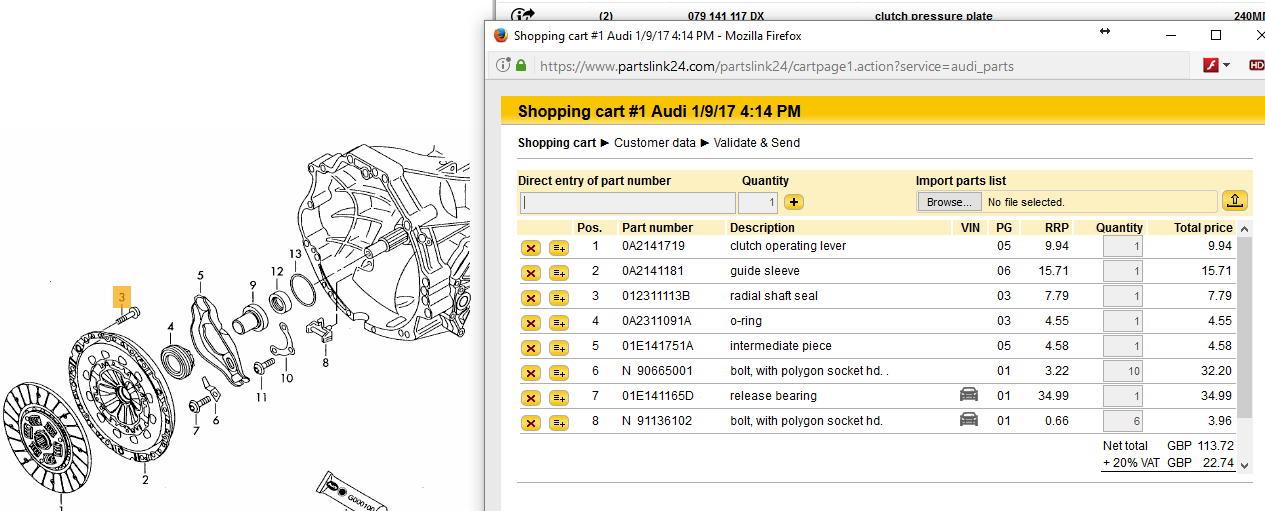Viewport: 1265px width, 511px height.
Task: Click Browse to choose a parts file
Action: tap(948, 202)
